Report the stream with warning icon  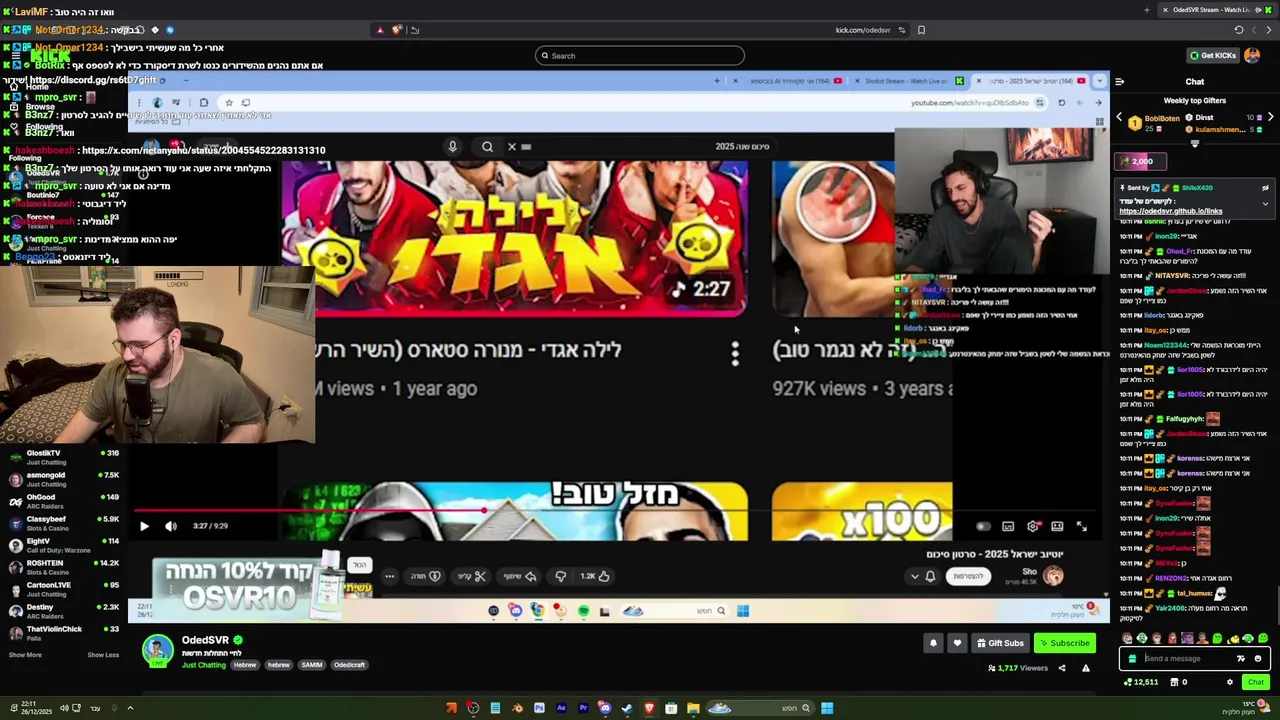[1086, 668]
